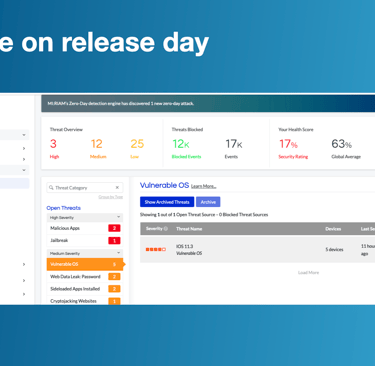Collapse the High Severity section
The width and height of the screenshot is (375, 366).
tap(118, 217)
